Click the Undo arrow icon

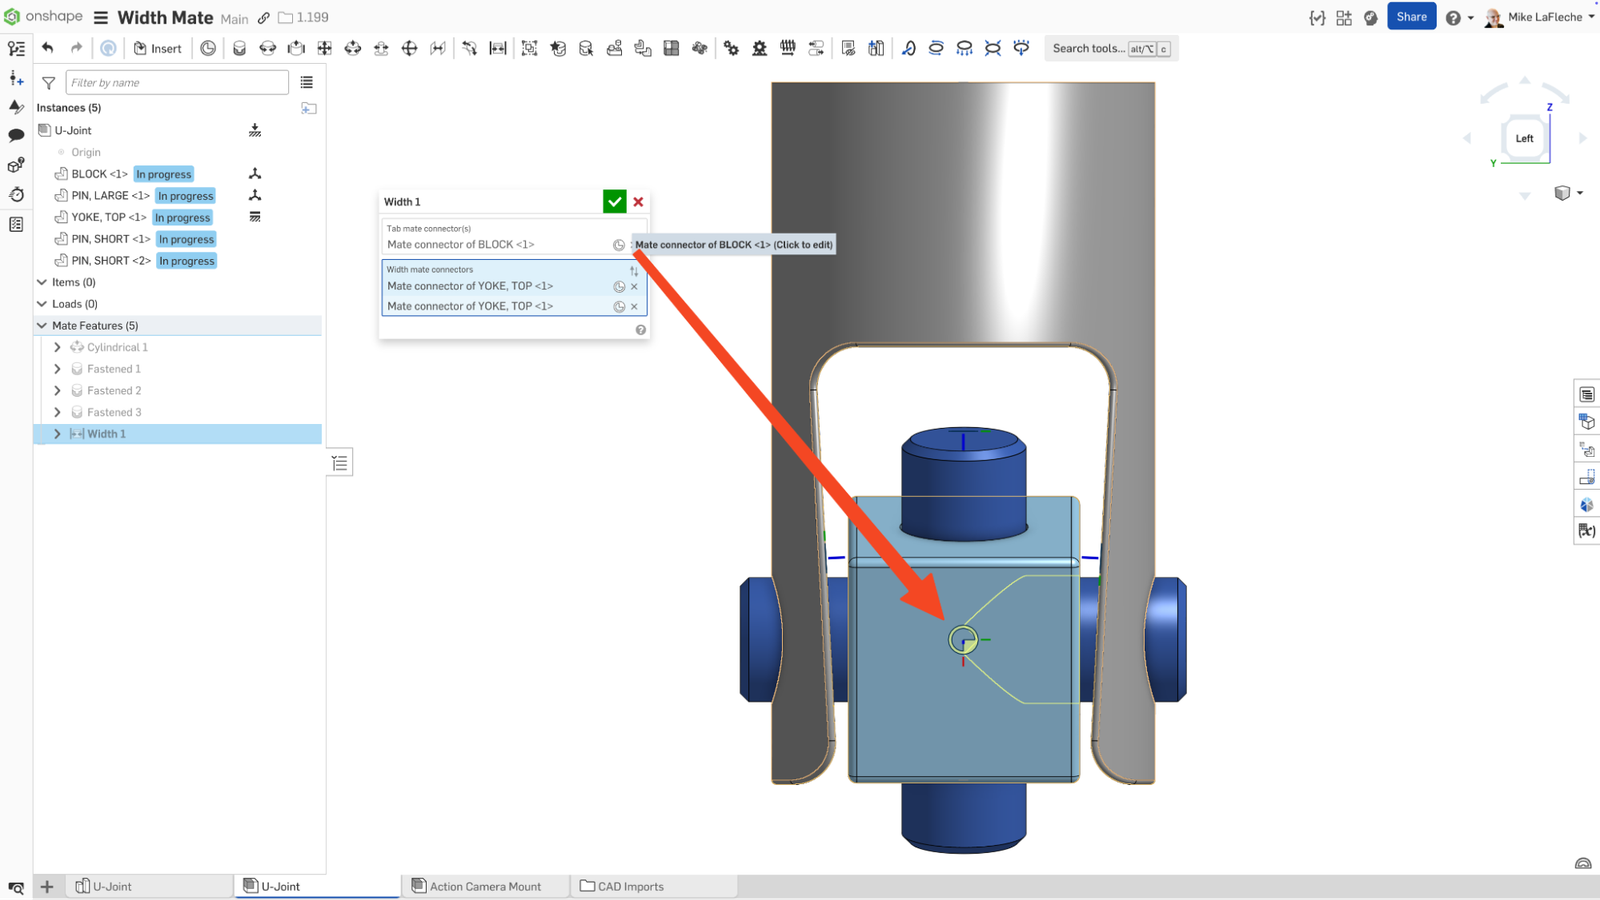pyautogui.click(x=47, y=47)
